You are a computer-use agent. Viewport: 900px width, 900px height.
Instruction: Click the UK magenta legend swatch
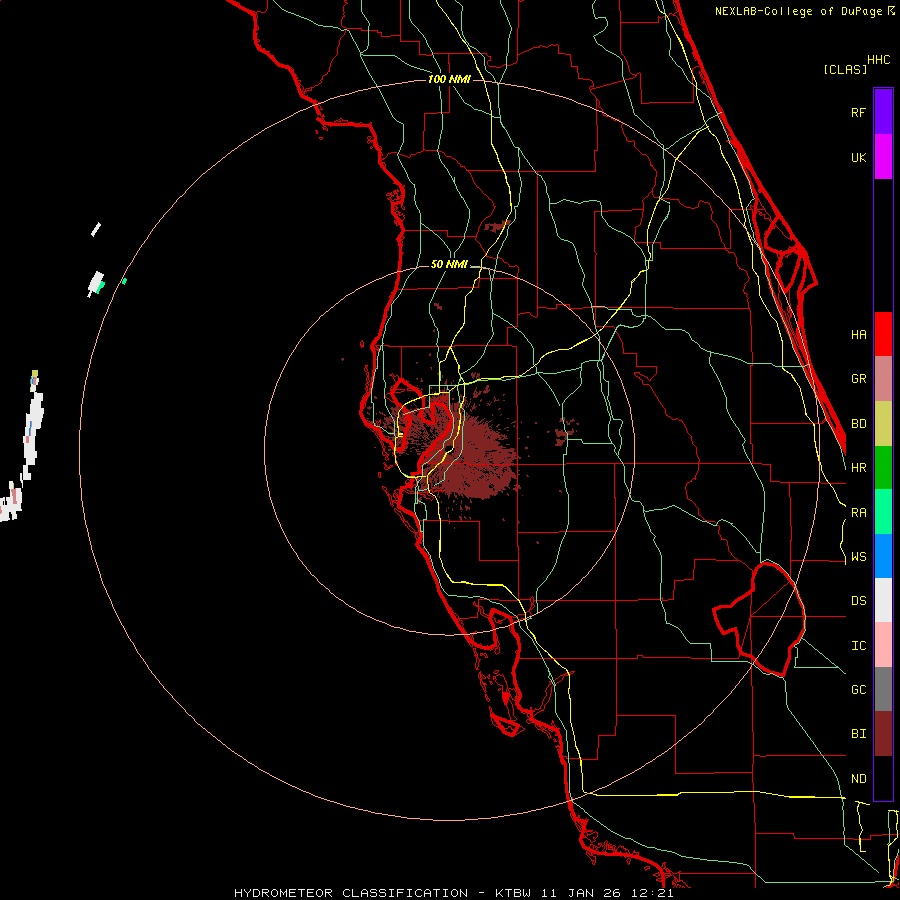[883, 157]
